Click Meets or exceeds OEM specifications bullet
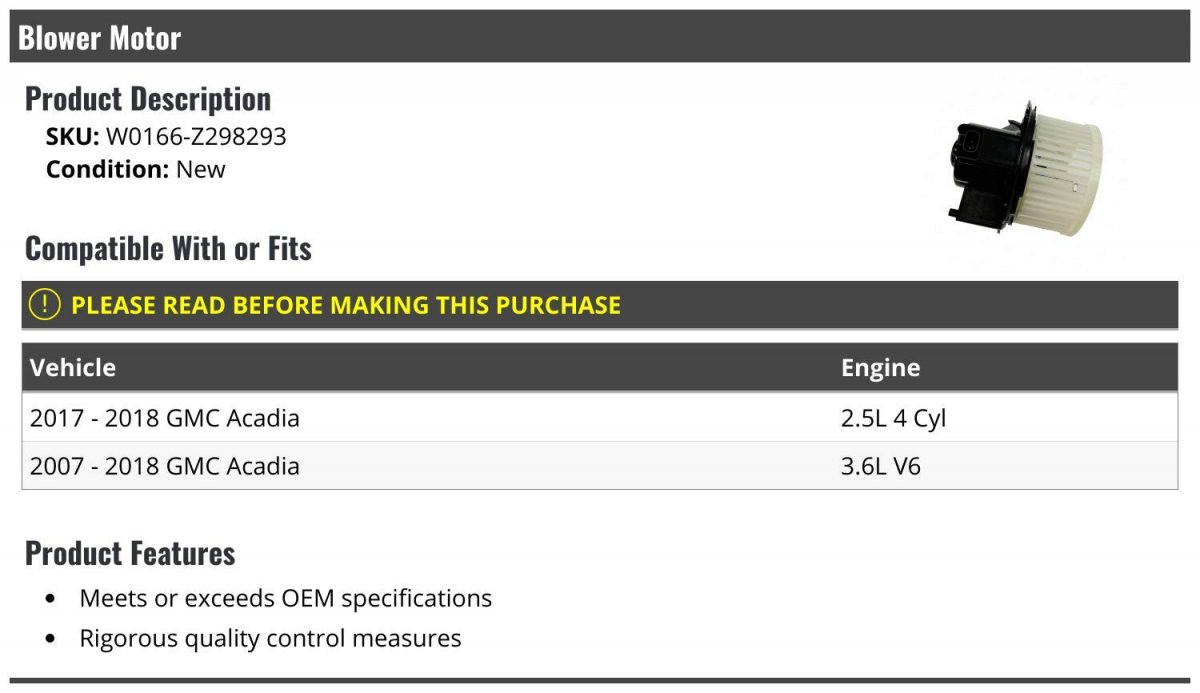Screen dimensions: 1200x693 pos(286,598)
